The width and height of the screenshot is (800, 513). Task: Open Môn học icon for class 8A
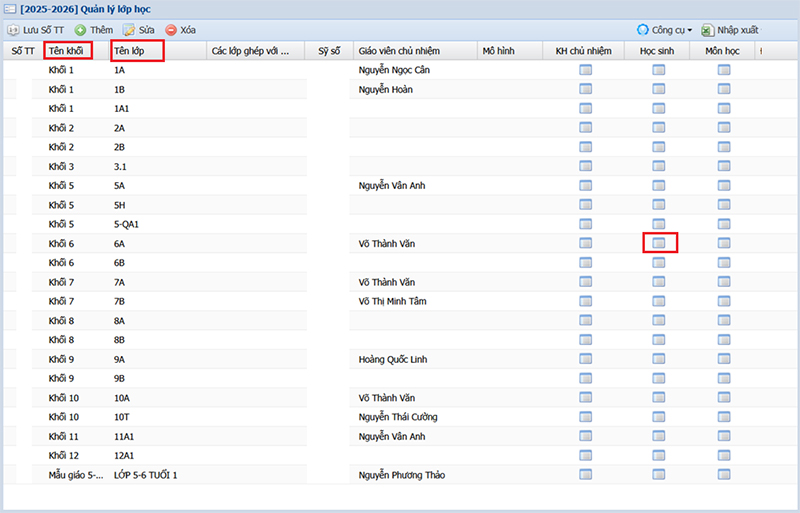[x=724, y=320]
